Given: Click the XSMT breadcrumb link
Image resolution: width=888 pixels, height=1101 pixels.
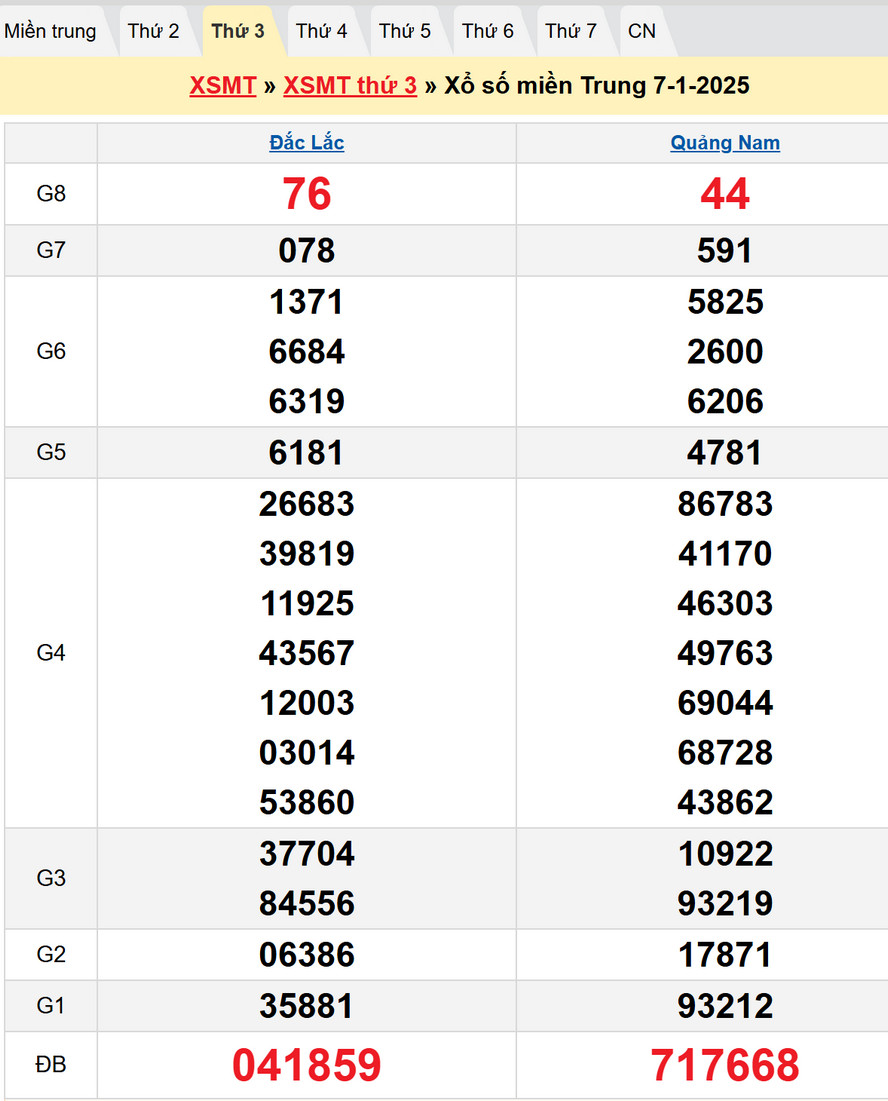Looking at the screenshot, I should (x=223, y=85).
